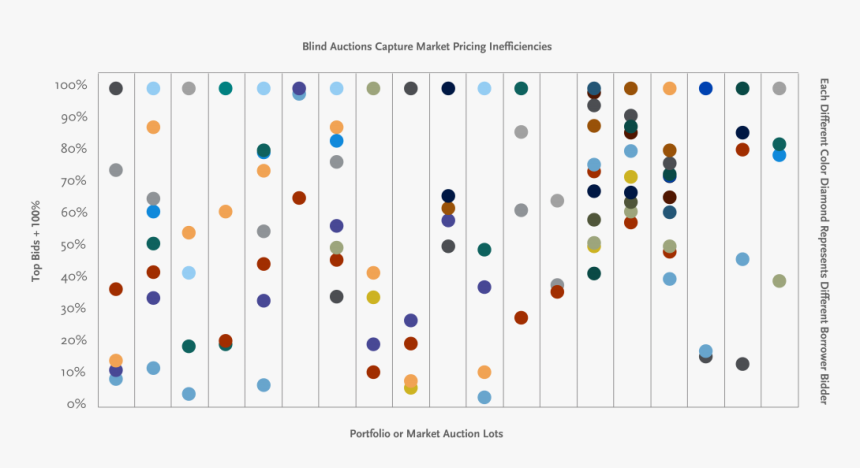Select light blue dot near 45% in eighteenth lot
Image resolution: width=860 pixels, height=468 pixels.
pyautogui.click(x=743, y=259)
